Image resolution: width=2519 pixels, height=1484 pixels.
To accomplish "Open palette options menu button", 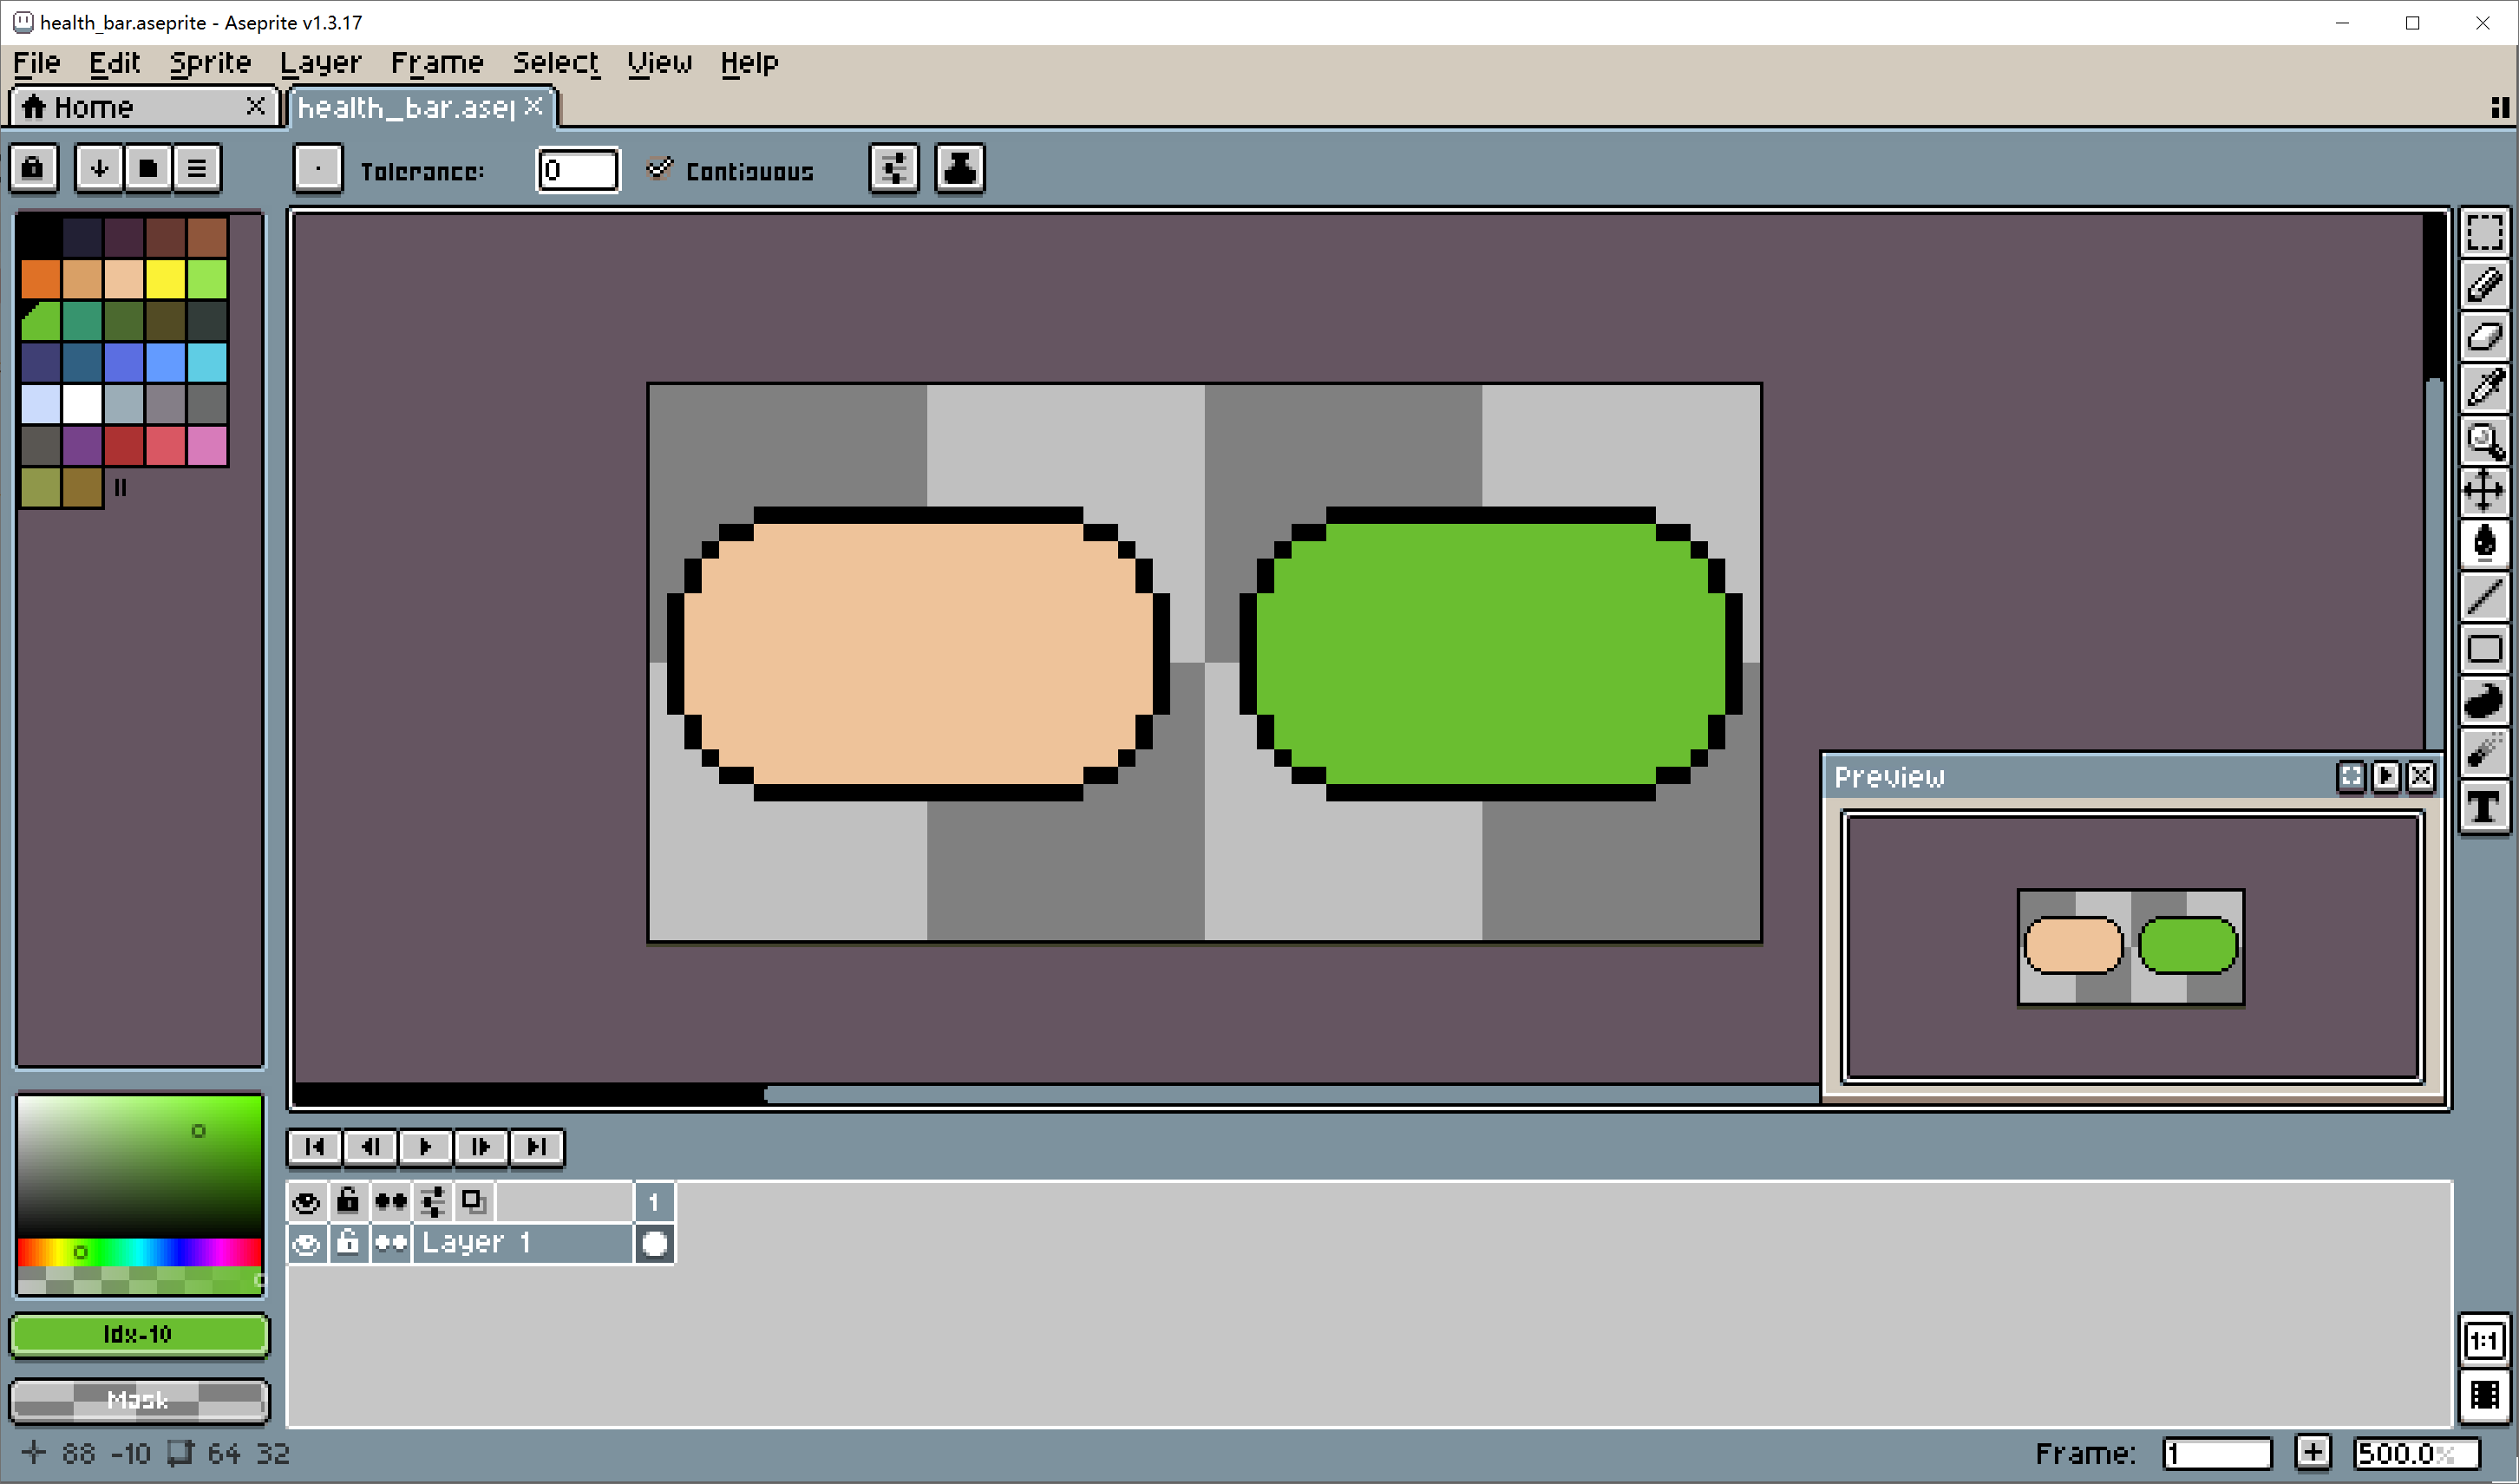I will click(197, 168).
